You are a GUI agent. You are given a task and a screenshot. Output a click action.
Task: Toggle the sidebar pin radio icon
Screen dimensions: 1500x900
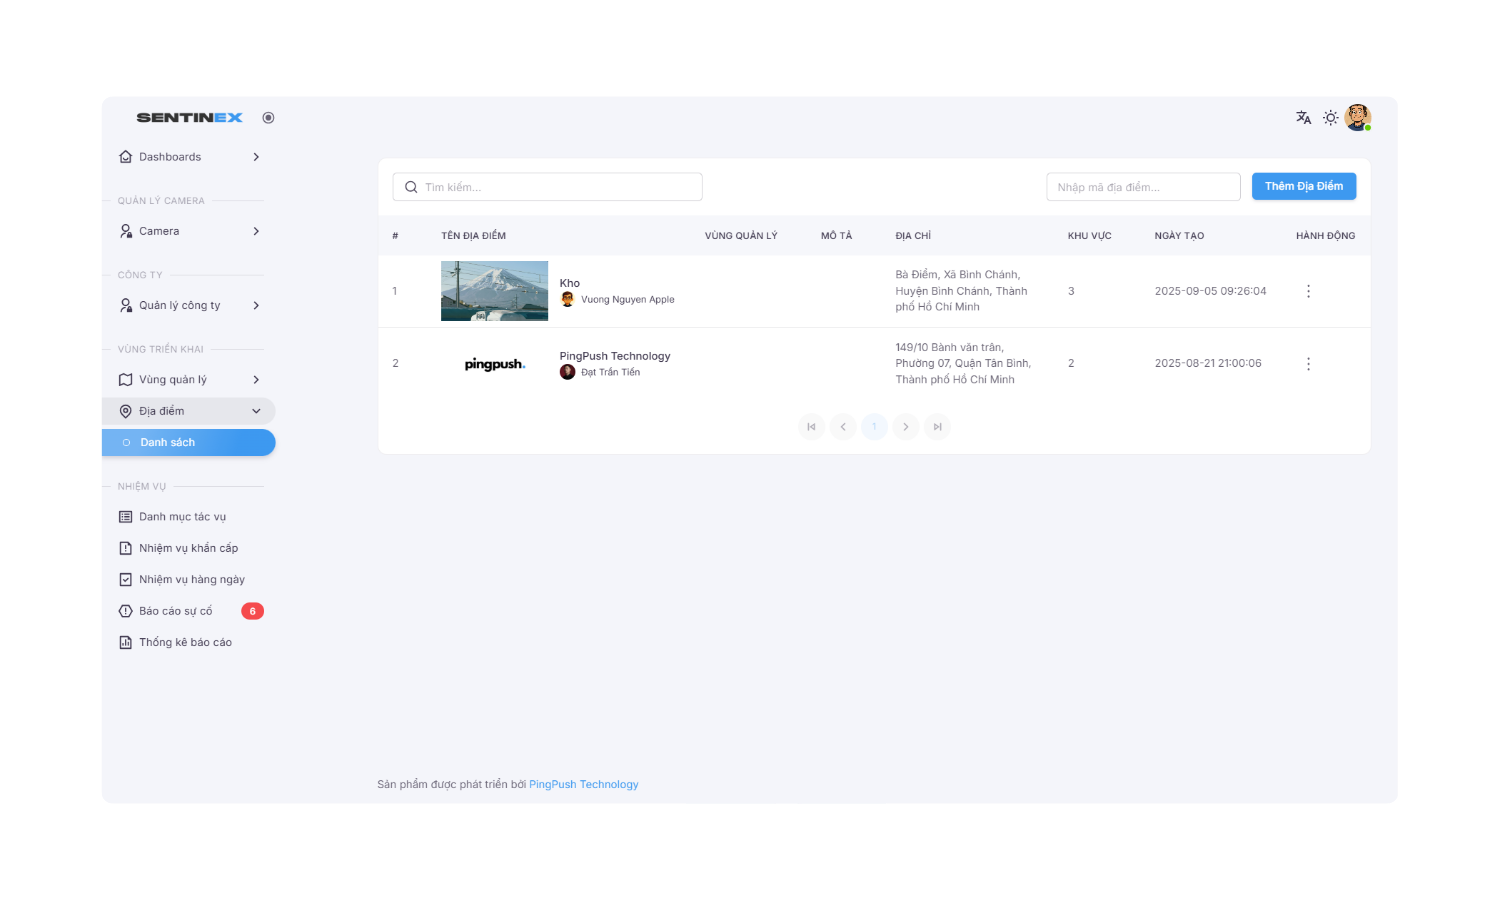268,118
